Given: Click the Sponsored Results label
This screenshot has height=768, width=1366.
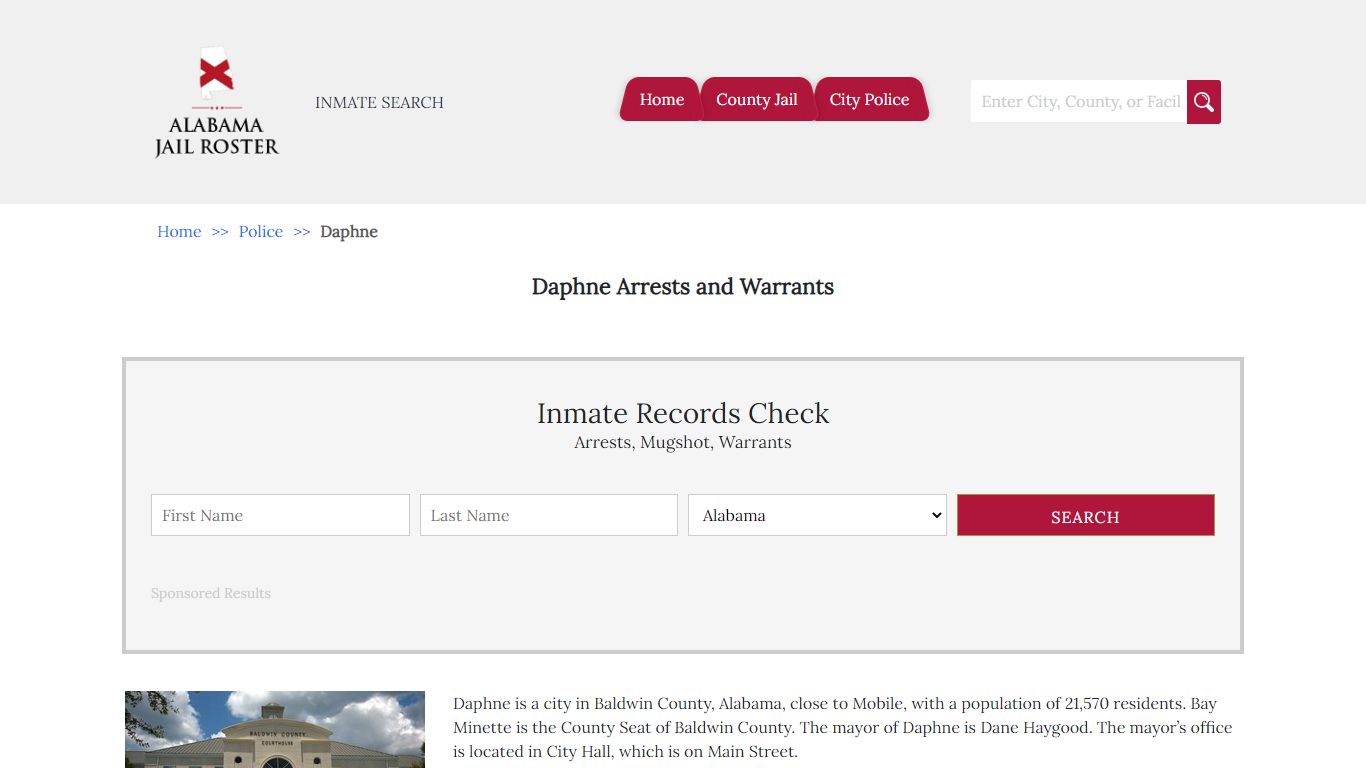Looking at the screenshot, I should click(x=211, y=593).
